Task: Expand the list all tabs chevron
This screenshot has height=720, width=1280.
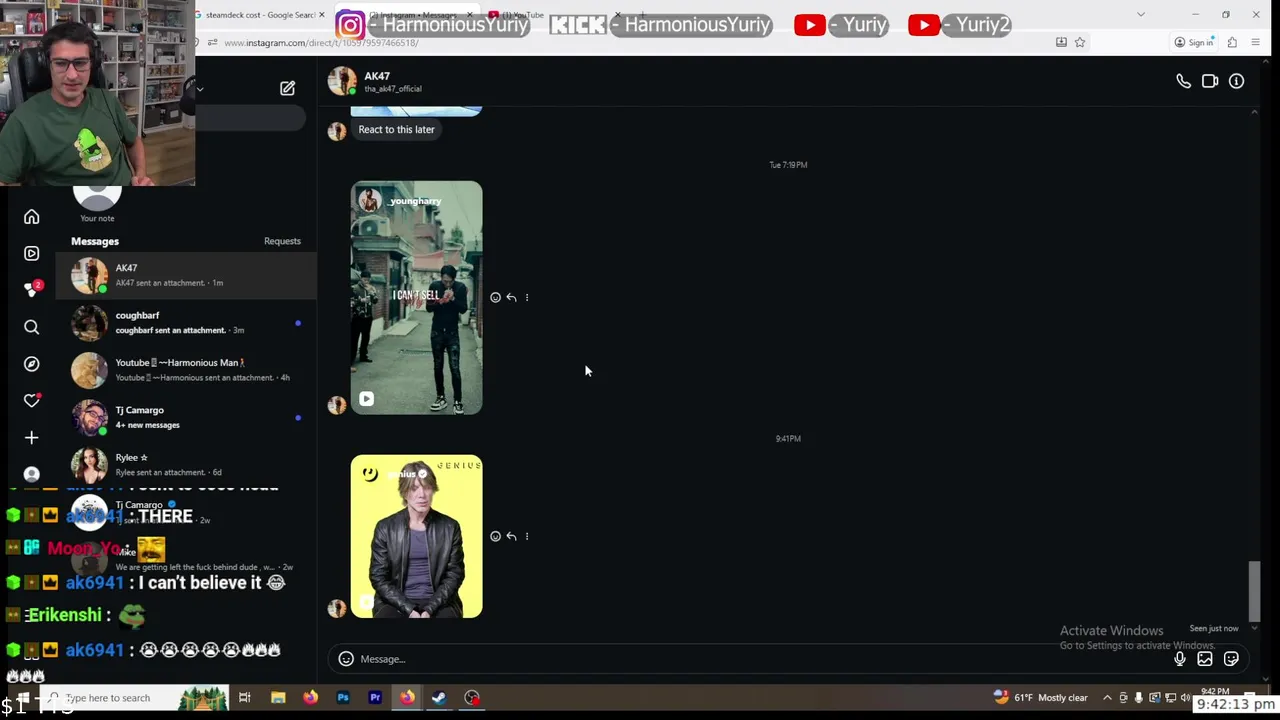Action: click(1141, 14)
